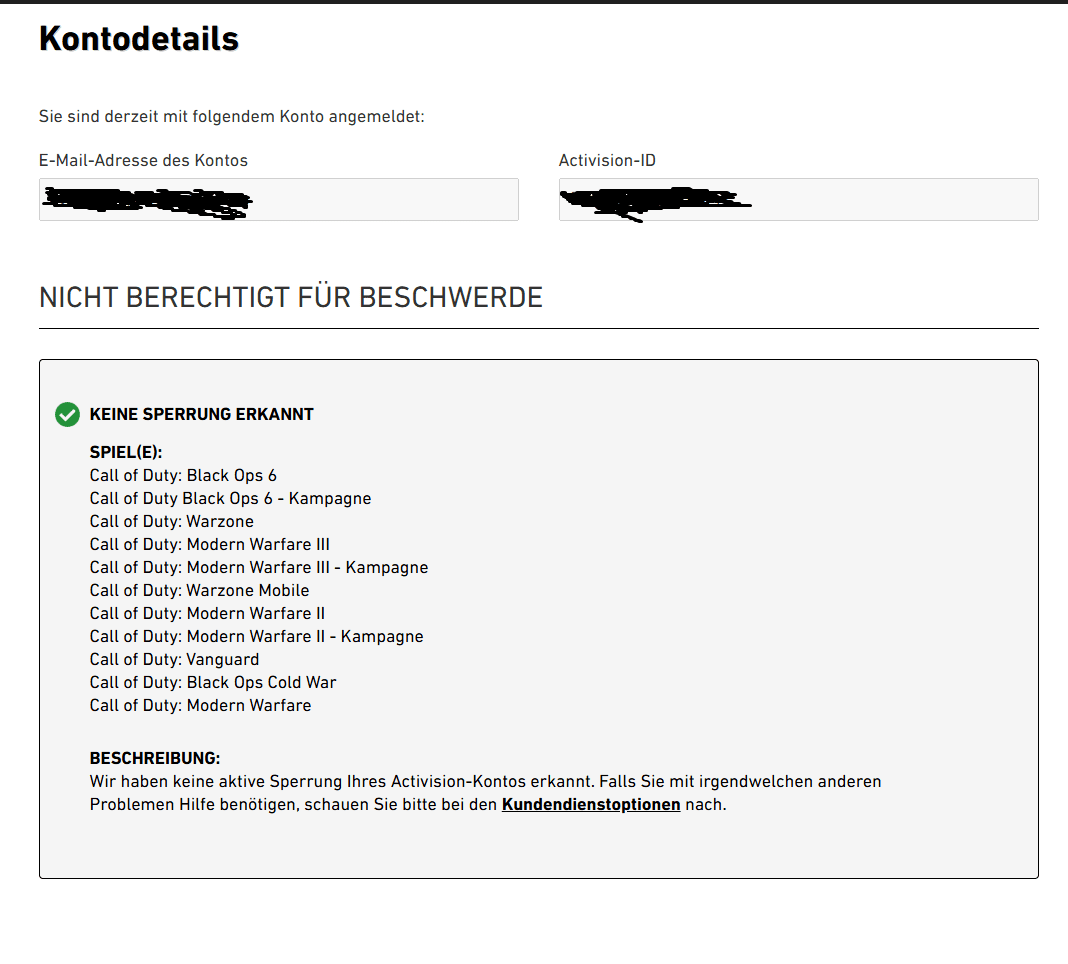The width and height of the screenshot is (1068, 964).
Task: Click the Call of Duty: Warzone entry
Action: 171,521
